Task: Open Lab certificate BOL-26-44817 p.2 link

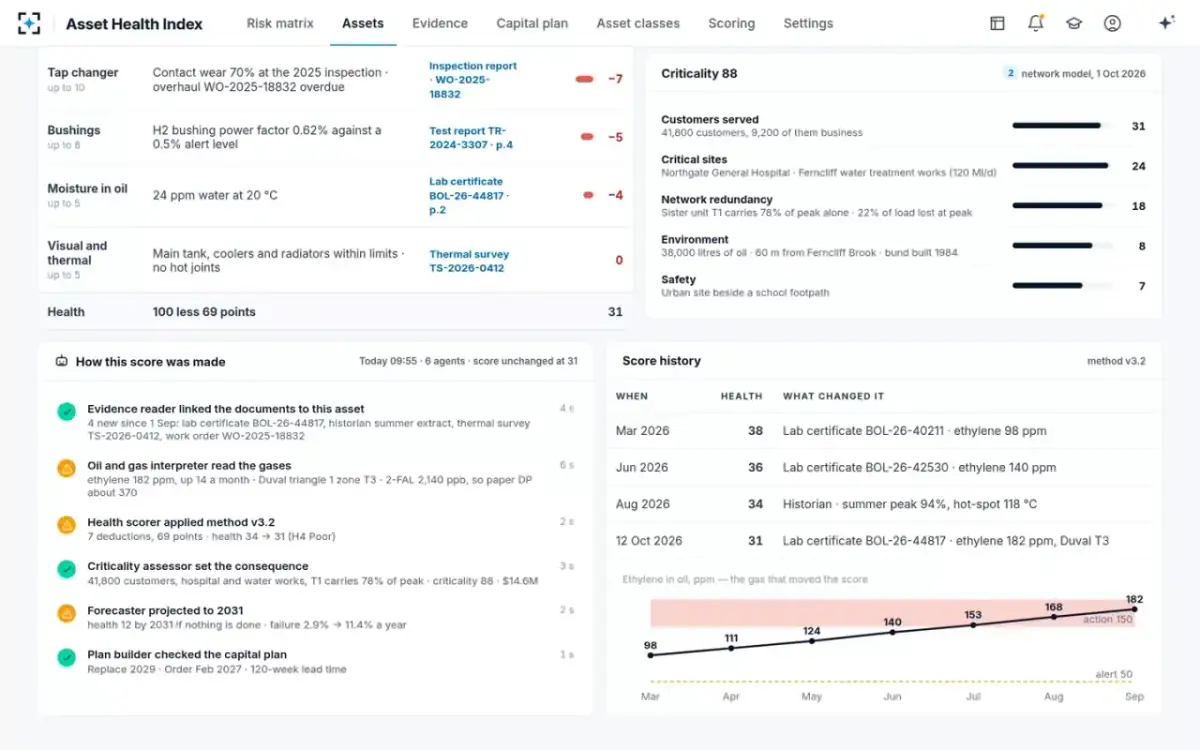Action: tap(468, 196)
